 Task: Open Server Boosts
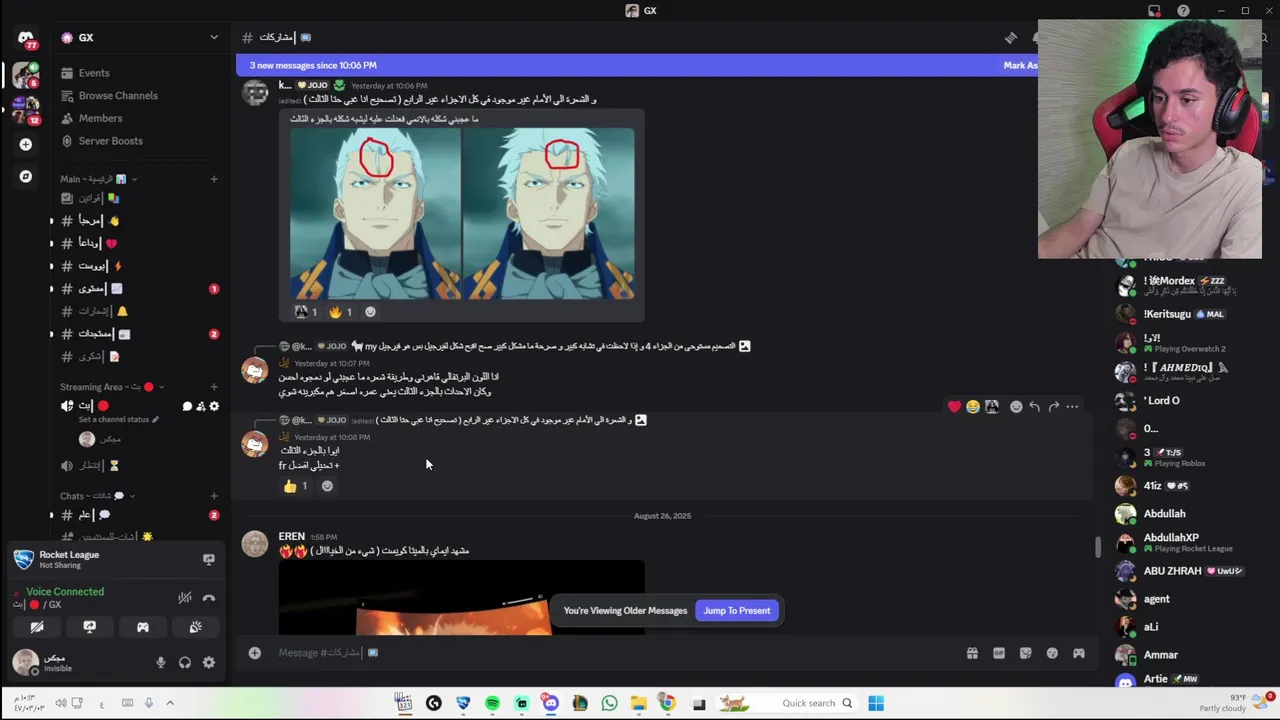(139, 141)
